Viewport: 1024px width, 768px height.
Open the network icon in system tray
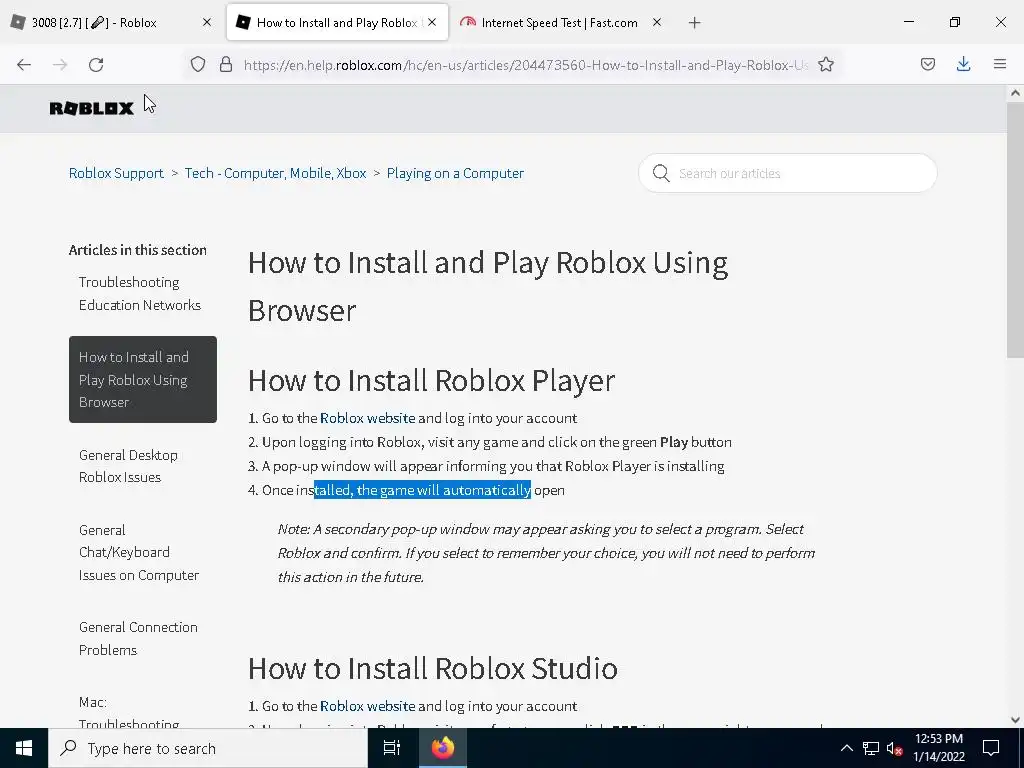[871, 748]
